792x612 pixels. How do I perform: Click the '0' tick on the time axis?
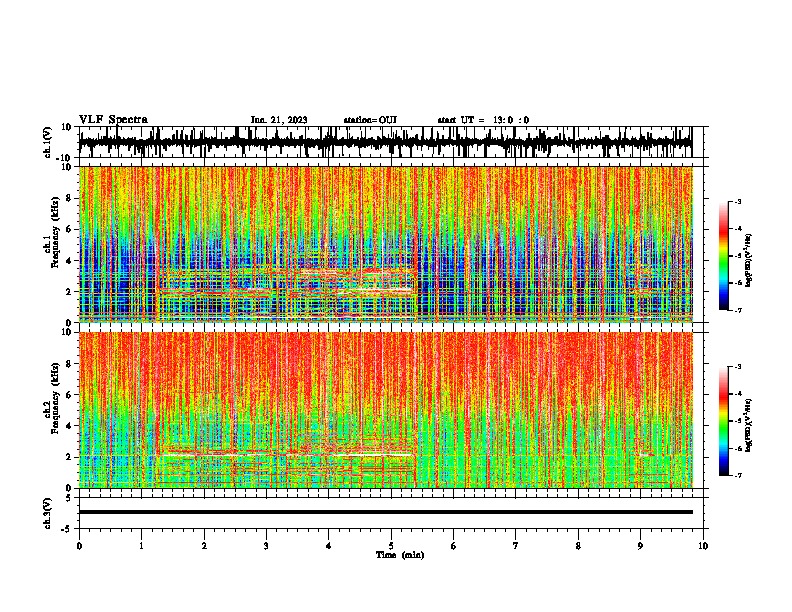click(79, 546)
